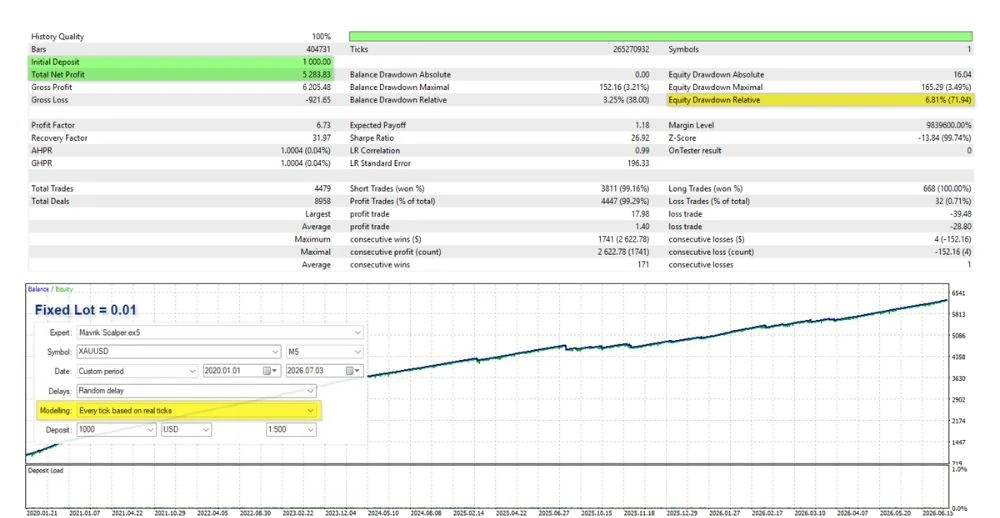Click the largest loss trade value -39.48
Image resolution: width=1000 pixels, height=518 pixels.
pyautogui.click(x=960, y=214)
